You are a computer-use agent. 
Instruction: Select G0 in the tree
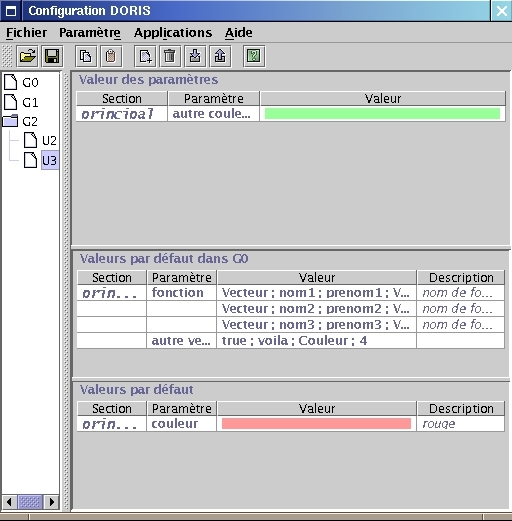[x=30, y=82]
